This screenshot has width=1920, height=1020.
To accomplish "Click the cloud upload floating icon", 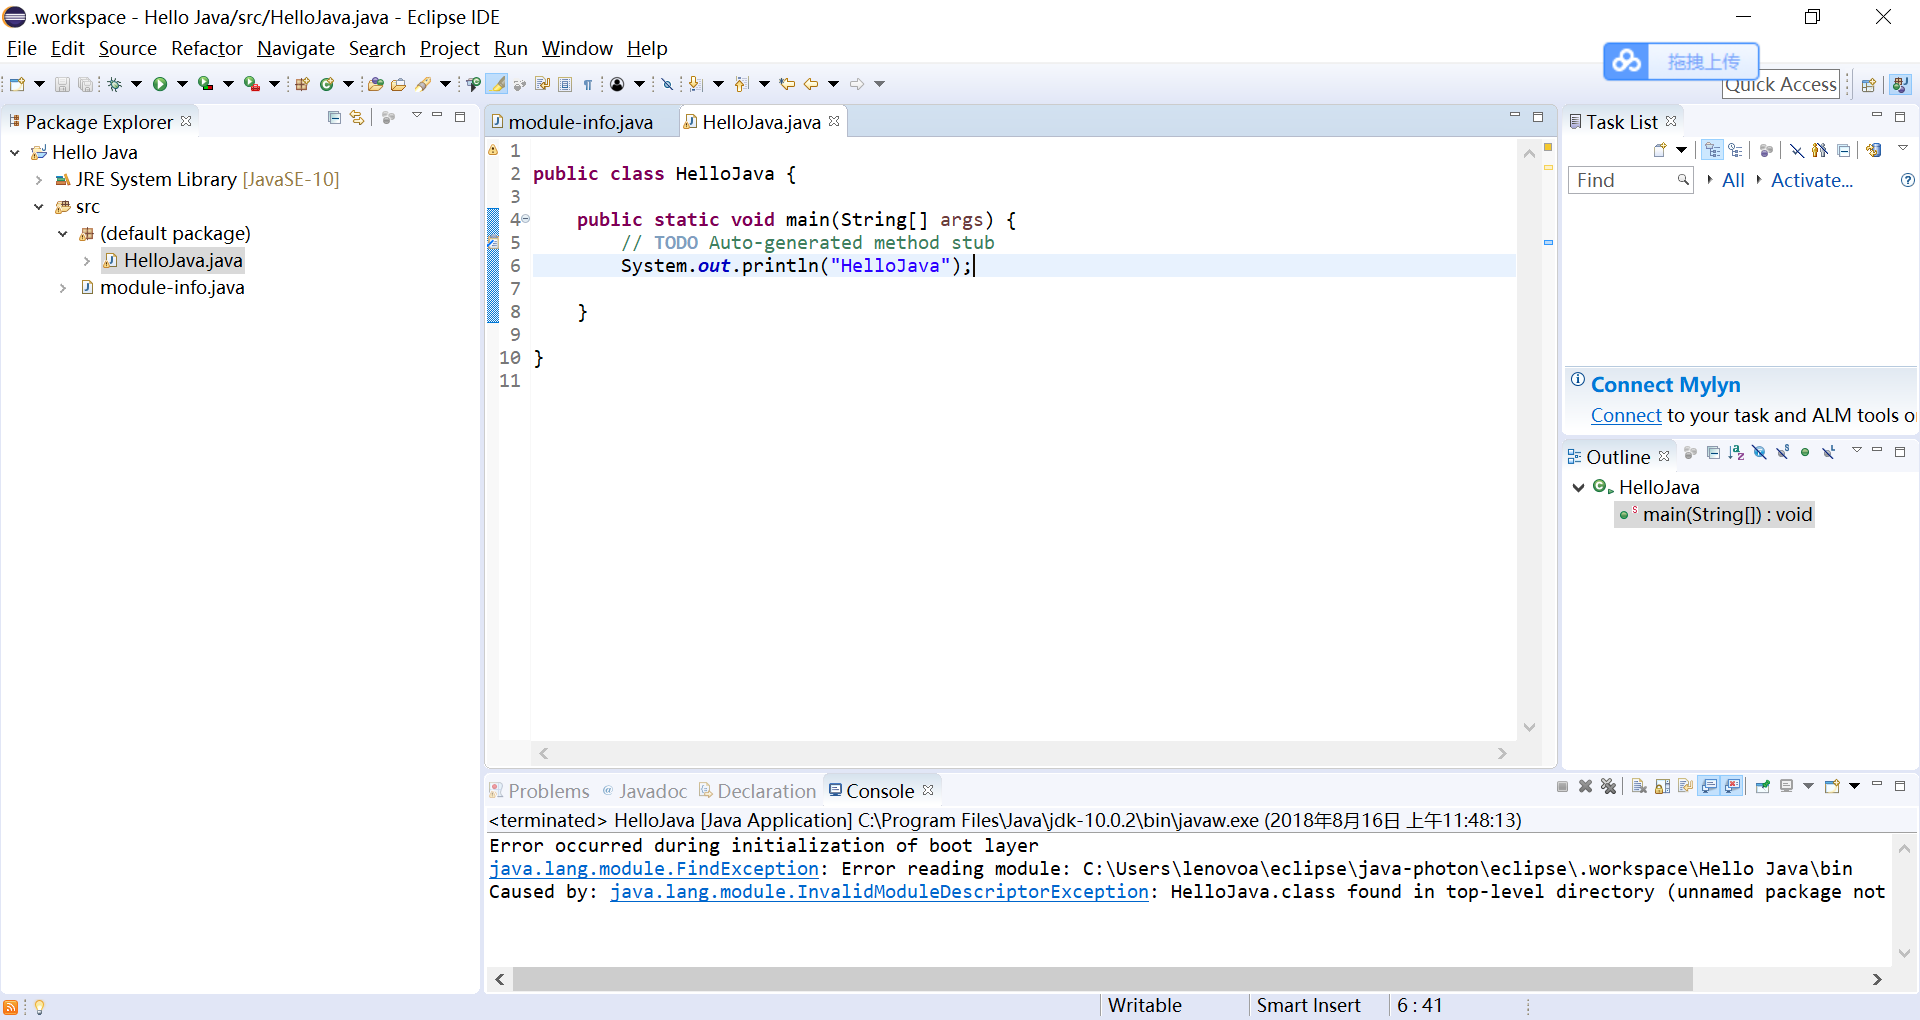I will [x=1626, y=61].
